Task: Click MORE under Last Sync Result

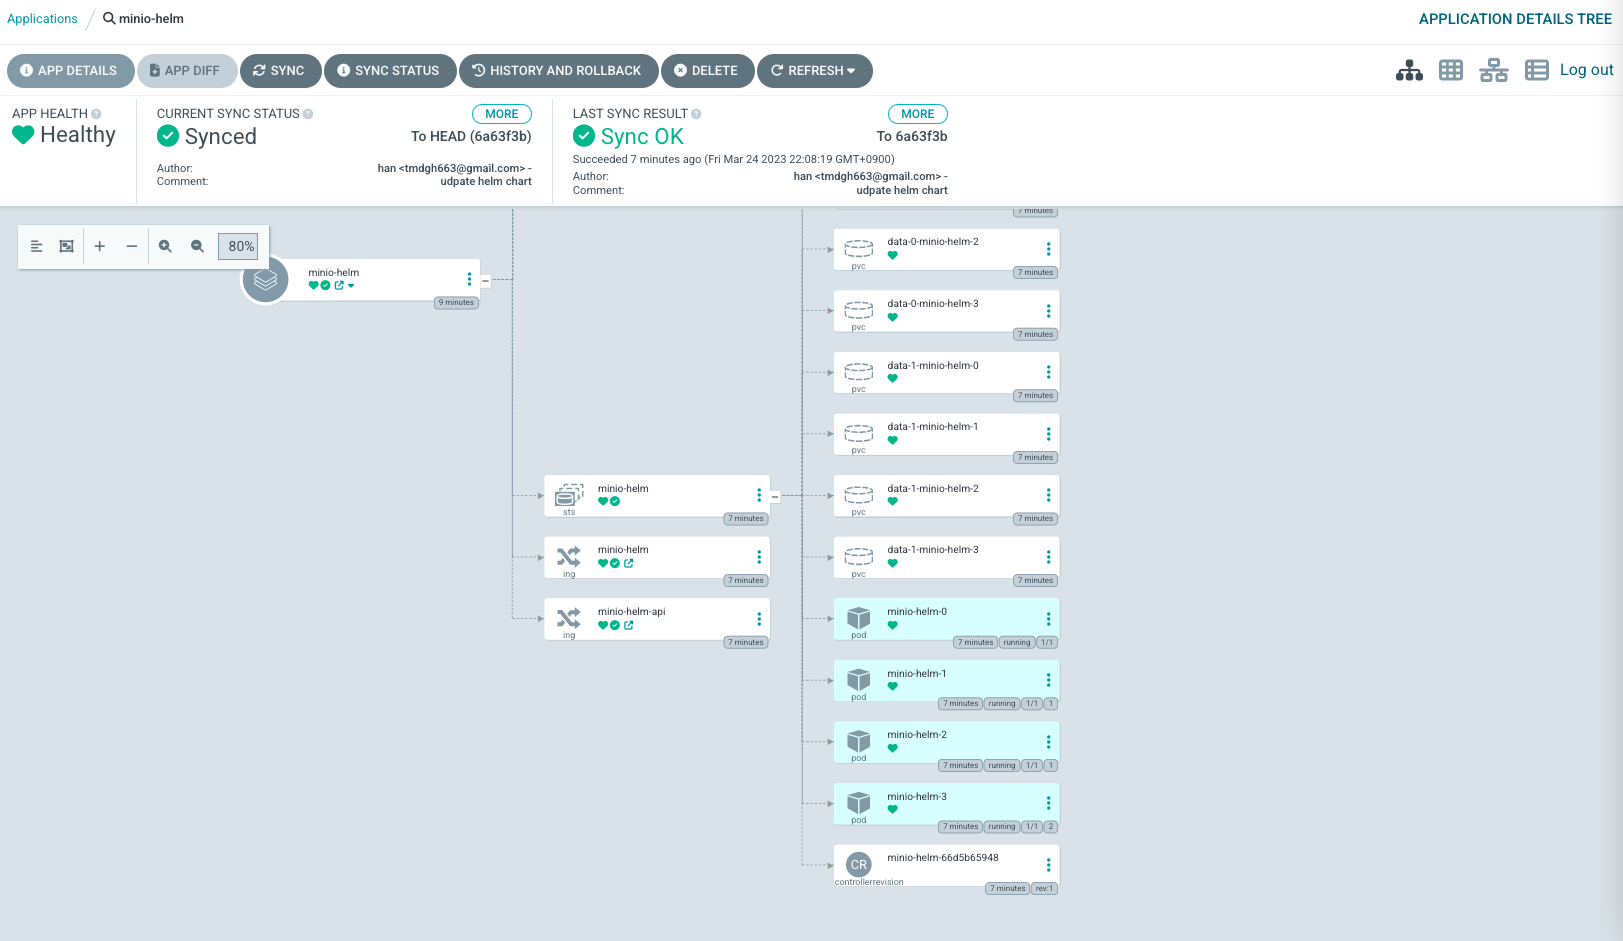Action: [x=917, y=114]
